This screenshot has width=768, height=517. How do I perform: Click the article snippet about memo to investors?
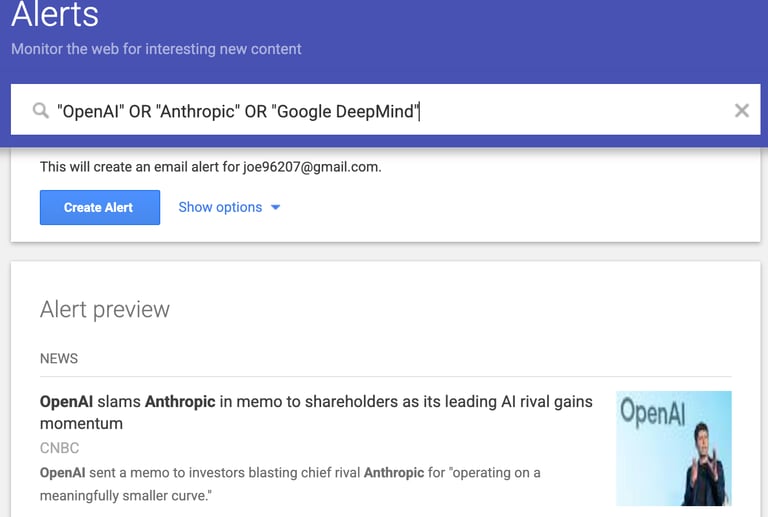click(x=290, y=484)
